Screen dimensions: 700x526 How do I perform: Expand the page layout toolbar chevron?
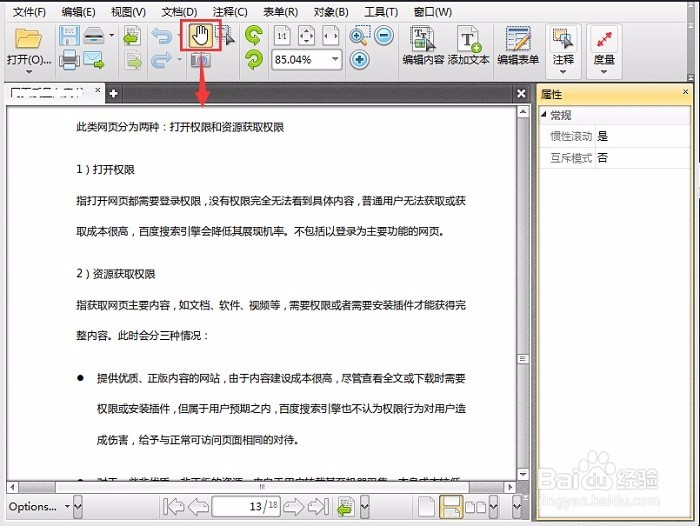click(493, 507)
